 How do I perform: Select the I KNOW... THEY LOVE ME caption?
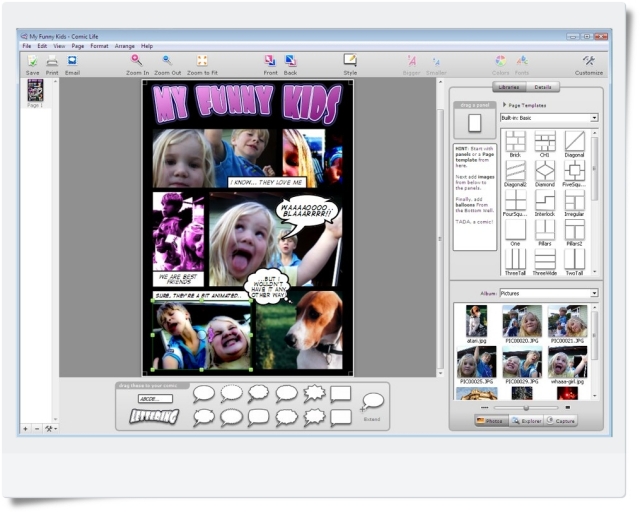point(267,183)
